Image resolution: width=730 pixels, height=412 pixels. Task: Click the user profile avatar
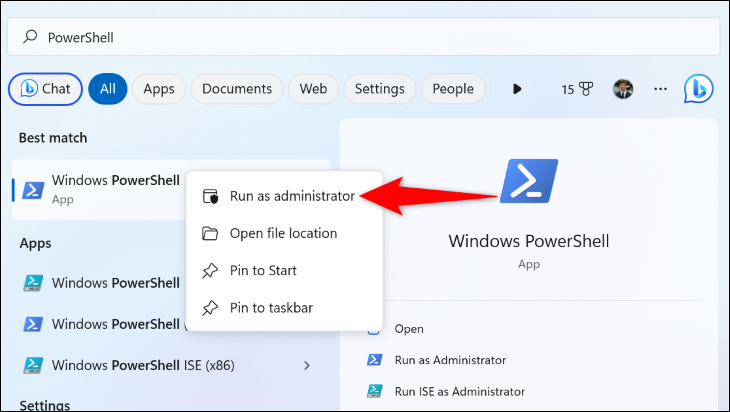623,89
